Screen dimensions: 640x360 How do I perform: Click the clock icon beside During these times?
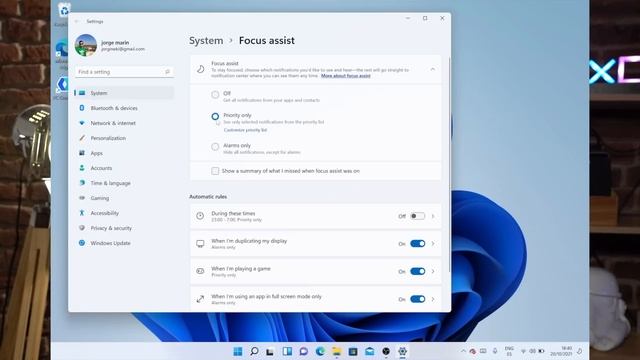(x=200, y=216)
